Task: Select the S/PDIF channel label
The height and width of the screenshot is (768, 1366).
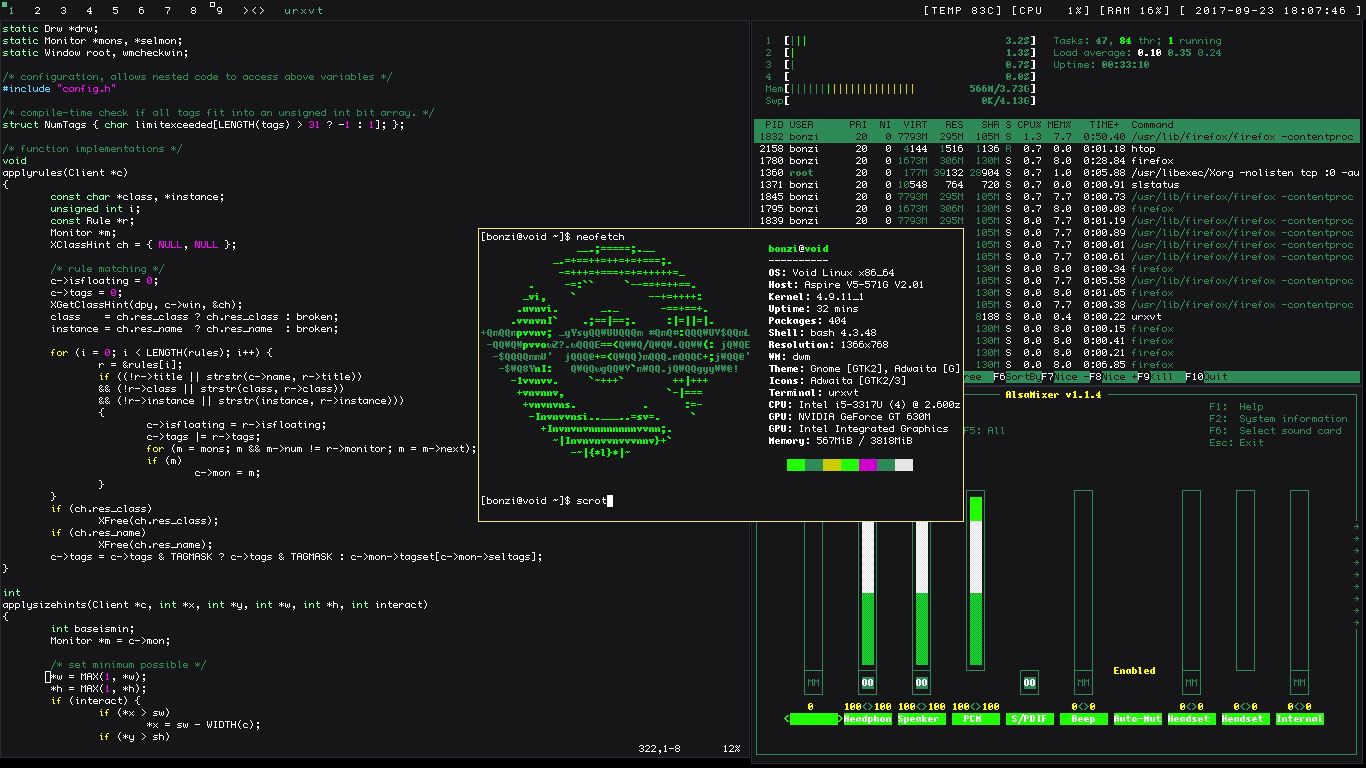Action: tap(1029, 719)
